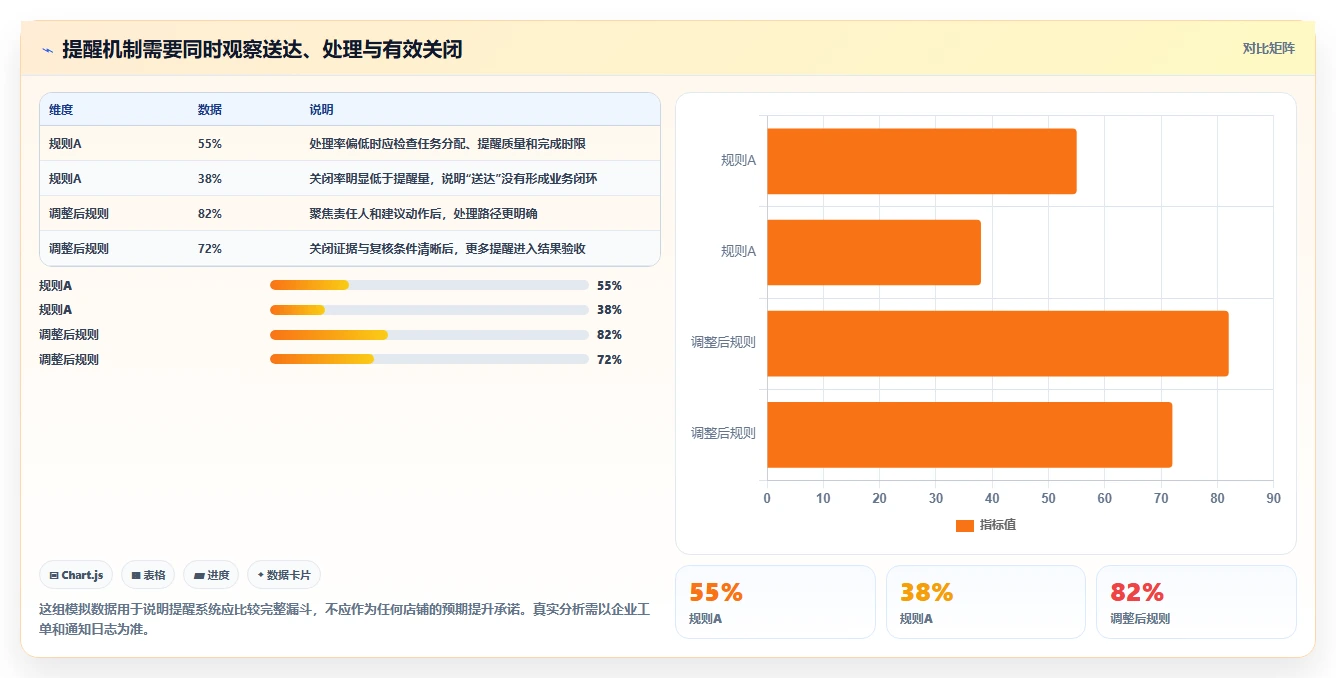Viewport: 1336px width, 678px height.
Task: Click the bar icon on the 进度 chip
Action: click(x=199, y=576)
